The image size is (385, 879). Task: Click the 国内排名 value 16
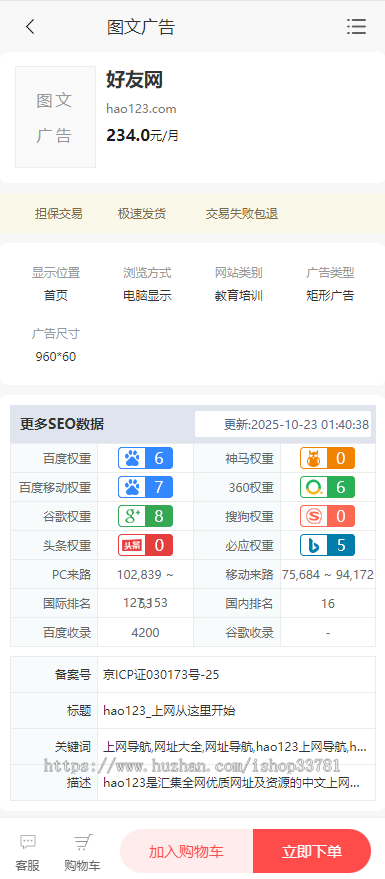[328, 604]
